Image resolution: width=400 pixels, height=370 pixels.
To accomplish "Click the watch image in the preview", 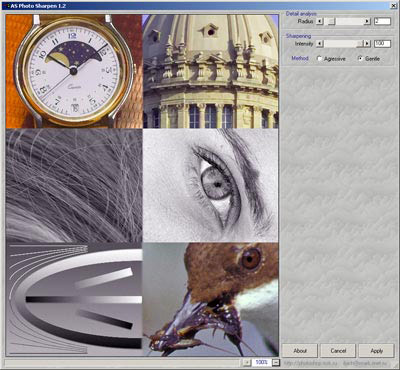I will point(74,71).
